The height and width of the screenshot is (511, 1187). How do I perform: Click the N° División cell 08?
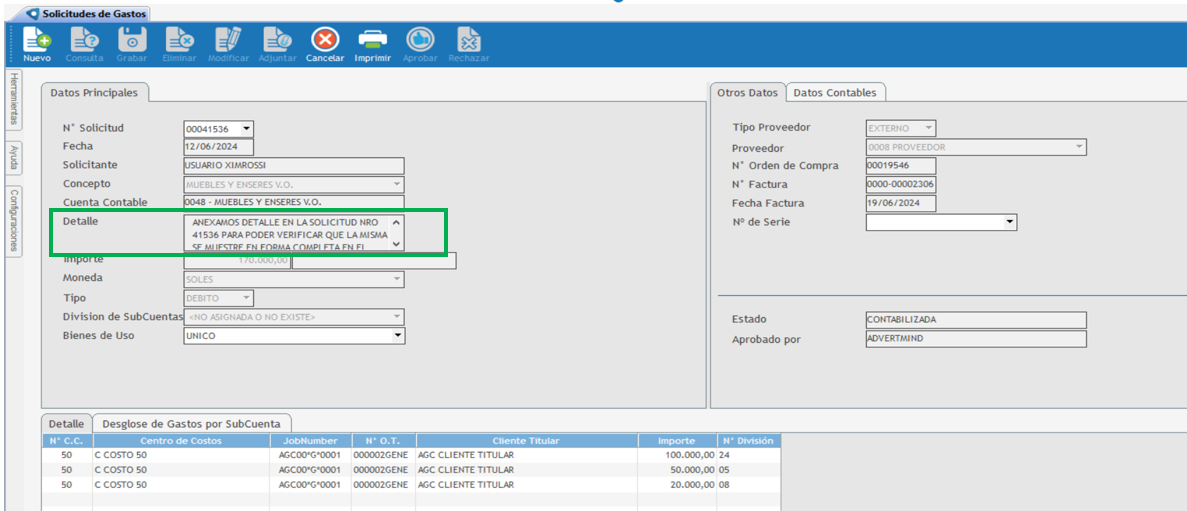(x=749, y=485)
